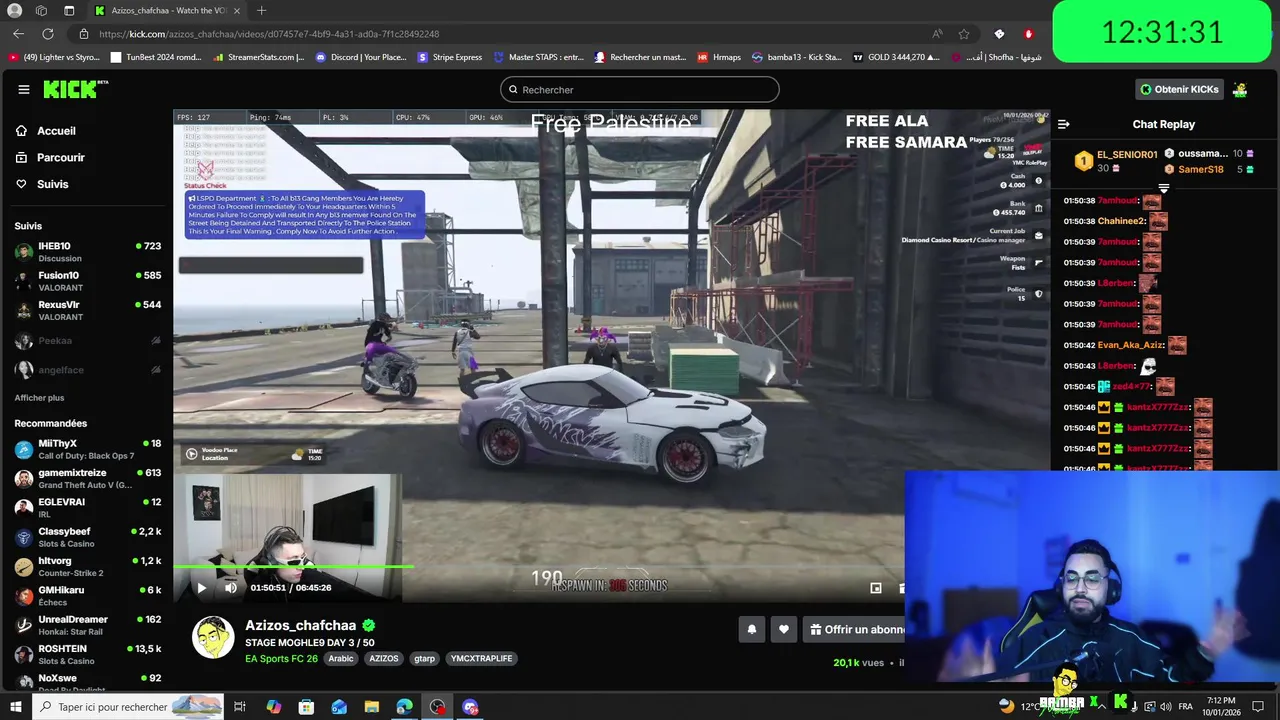This screenshot has width=1280, height=720.
Task: Open recommended channel UnrealDreamer
Action: [87, 625]
